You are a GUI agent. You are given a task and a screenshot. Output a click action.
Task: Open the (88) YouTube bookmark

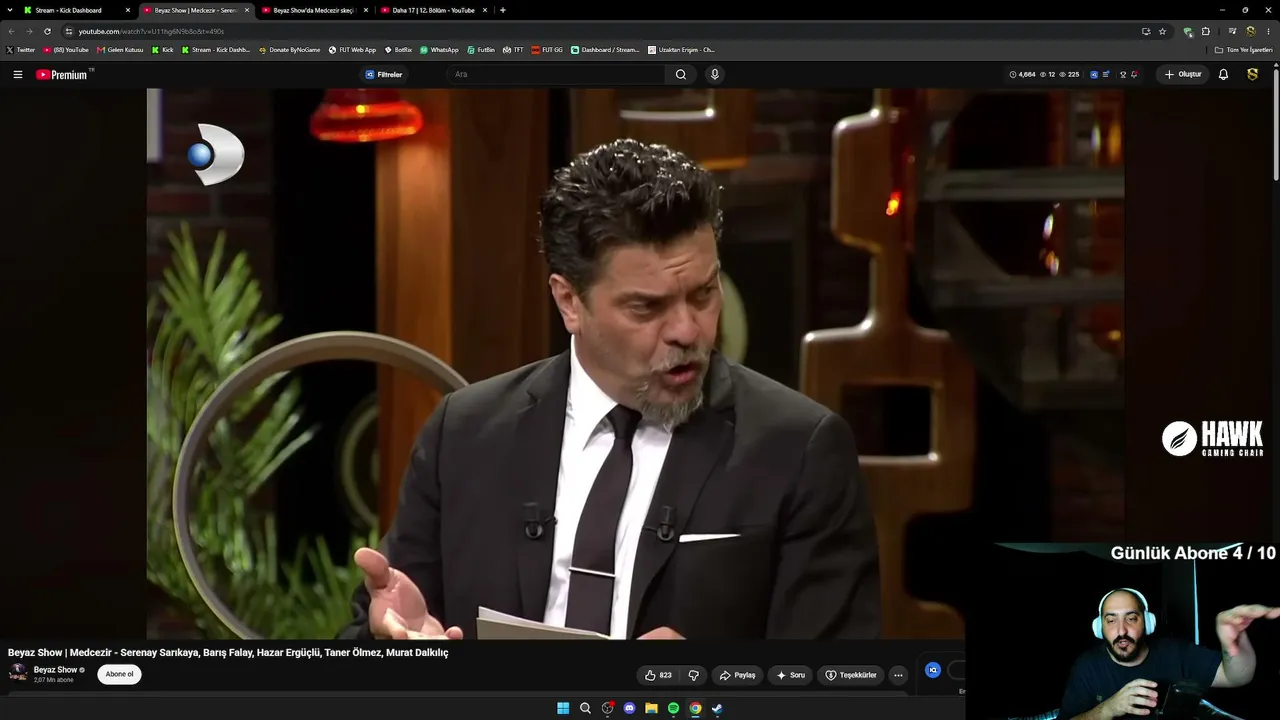tap(66, 50)
